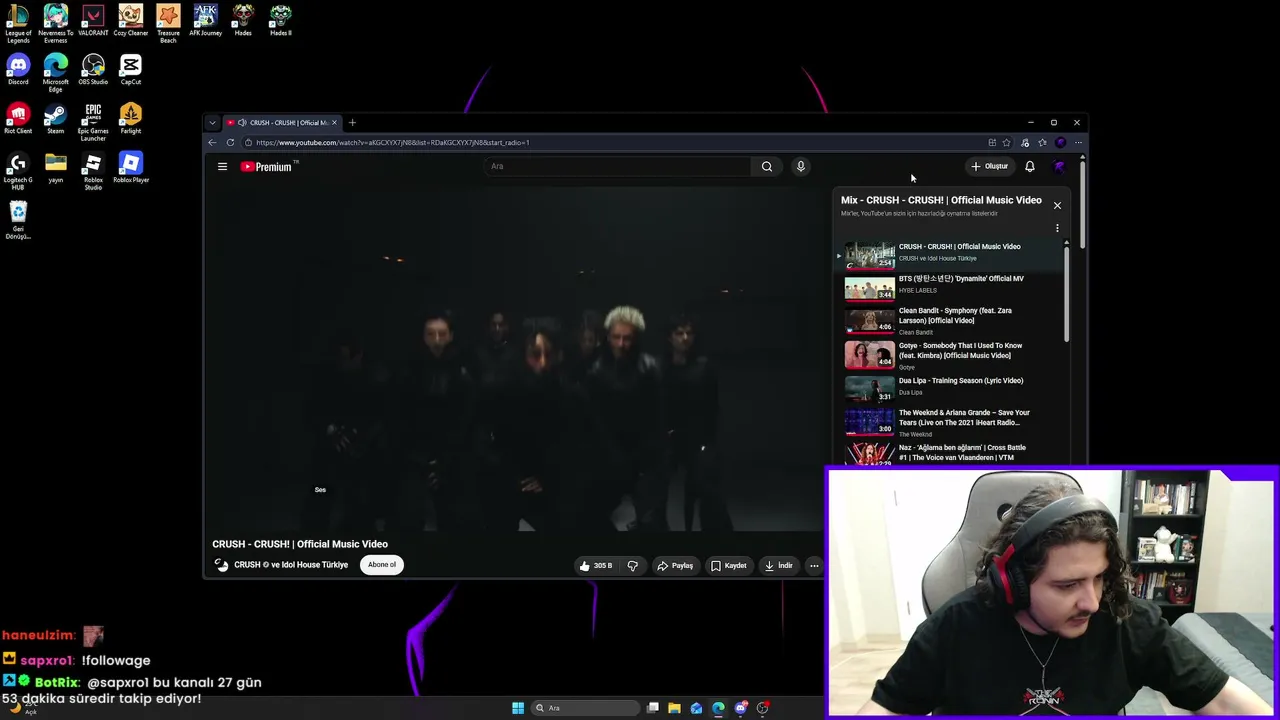Open Discord from the taskbar

[741, 708]
